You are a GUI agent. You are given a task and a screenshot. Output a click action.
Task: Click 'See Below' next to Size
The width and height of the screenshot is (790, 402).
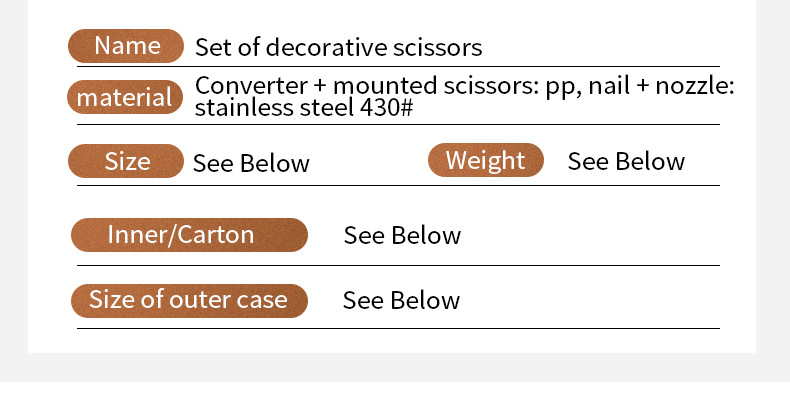tap(251, 163)
